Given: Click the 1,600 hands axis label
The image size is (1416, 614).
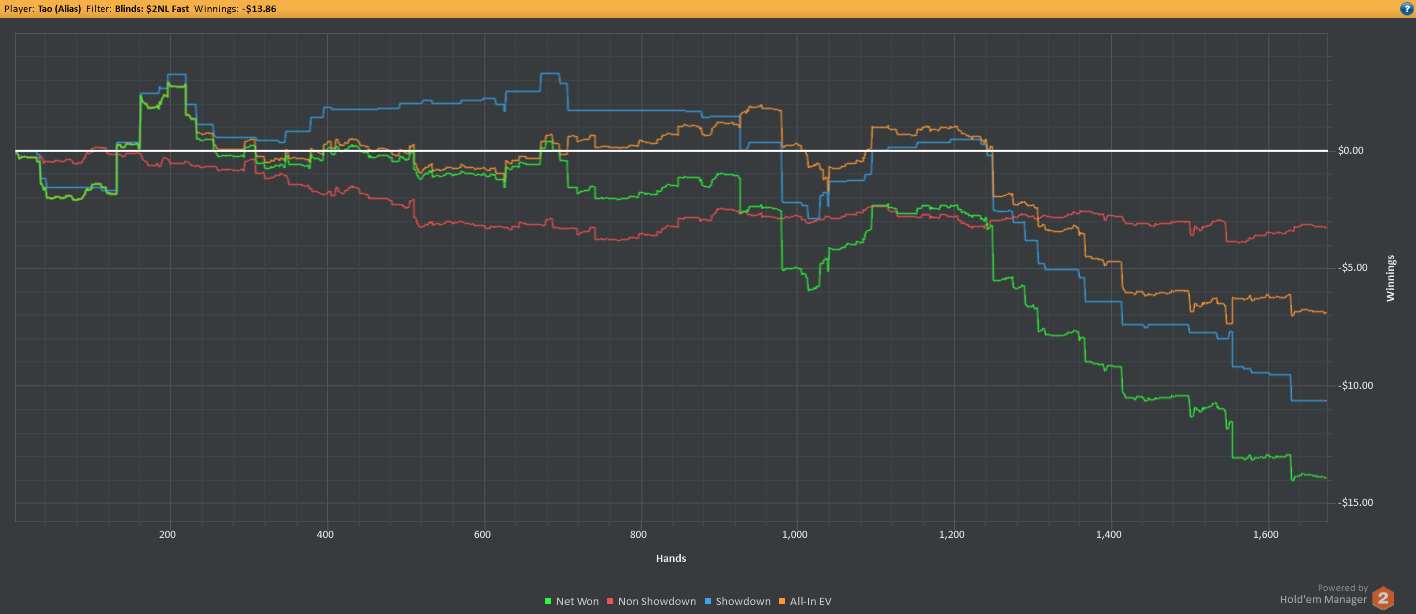Looking at the screenshot, I should click(x=1266, y=535).
